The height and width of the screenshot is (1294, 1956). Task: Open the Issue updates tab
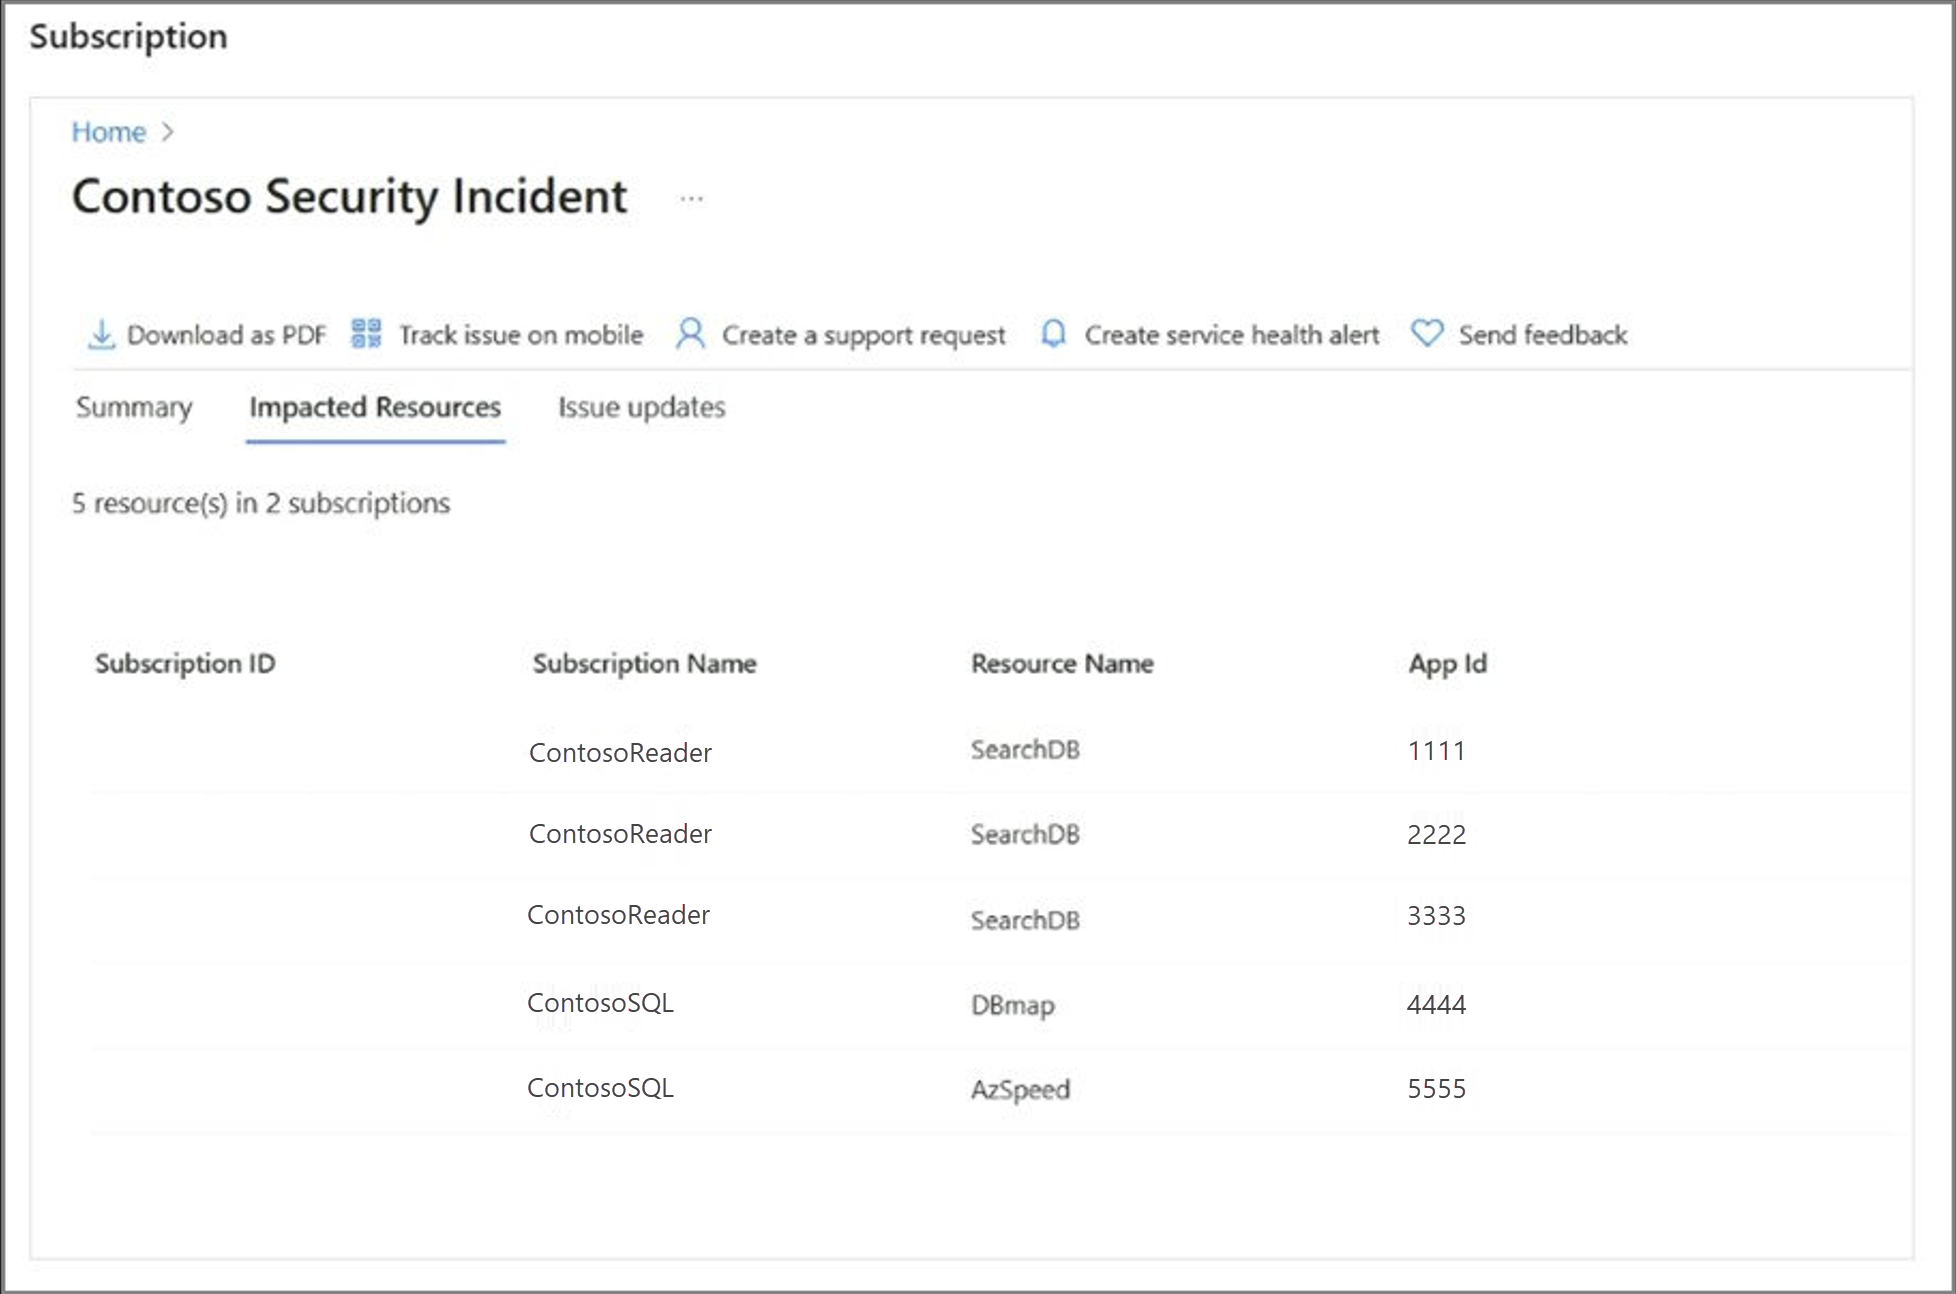[641, 407]
